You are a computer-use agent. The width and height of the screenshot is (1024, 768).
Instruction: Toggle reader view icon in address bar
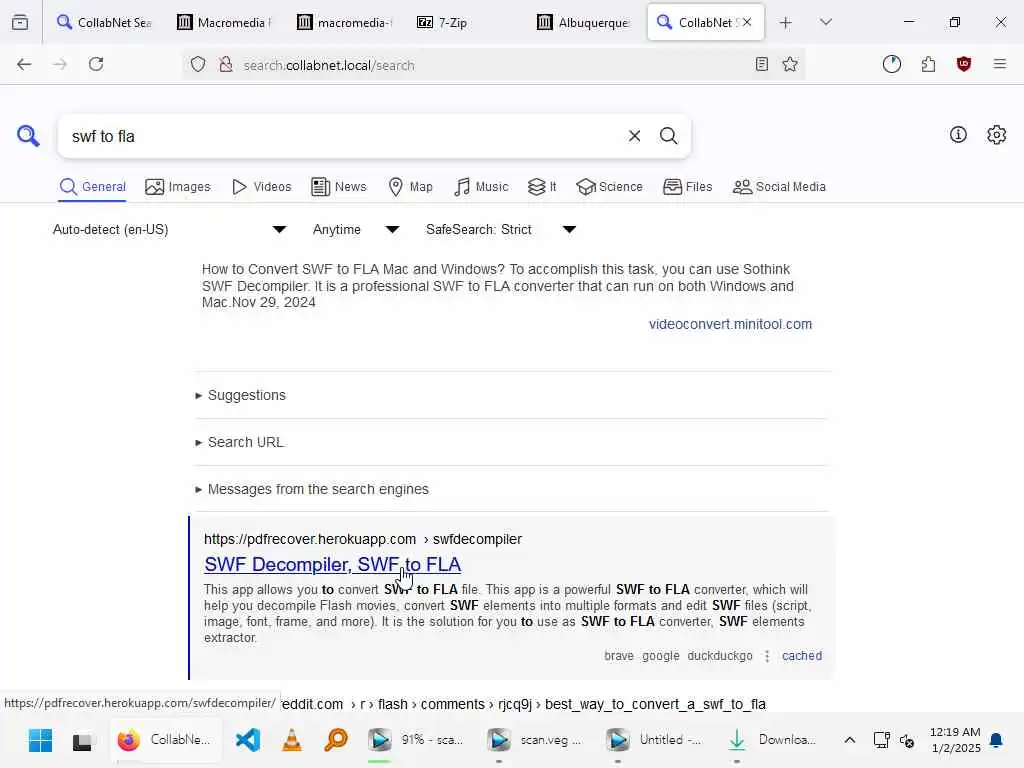[x=761, y=64]
